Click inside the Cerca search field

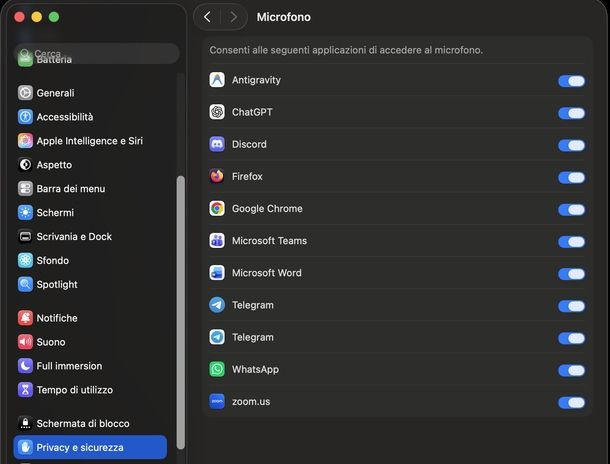97,53
